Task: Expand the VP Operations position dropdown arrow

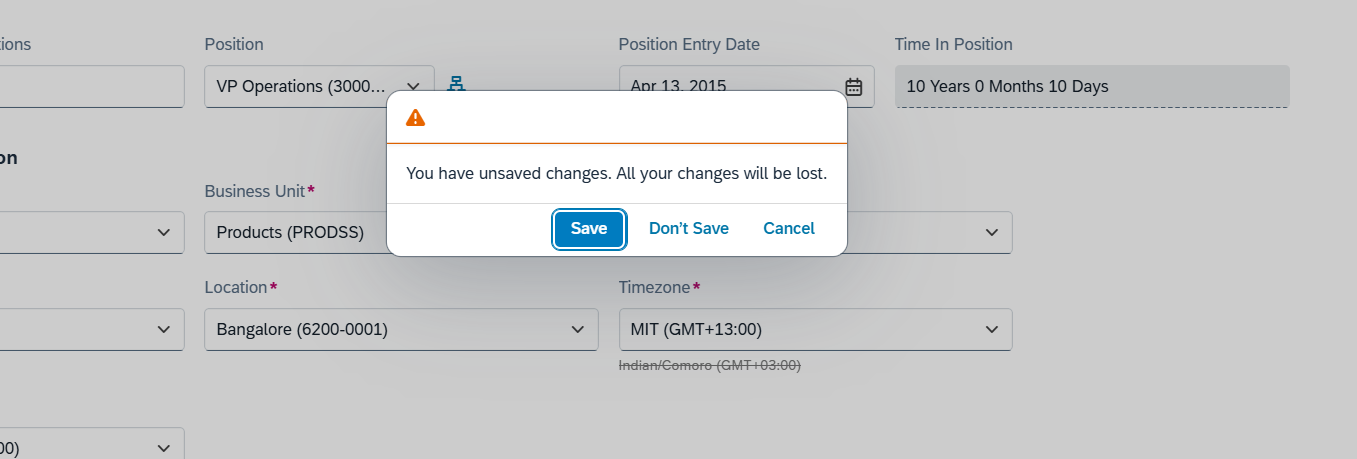Action: 413,86
